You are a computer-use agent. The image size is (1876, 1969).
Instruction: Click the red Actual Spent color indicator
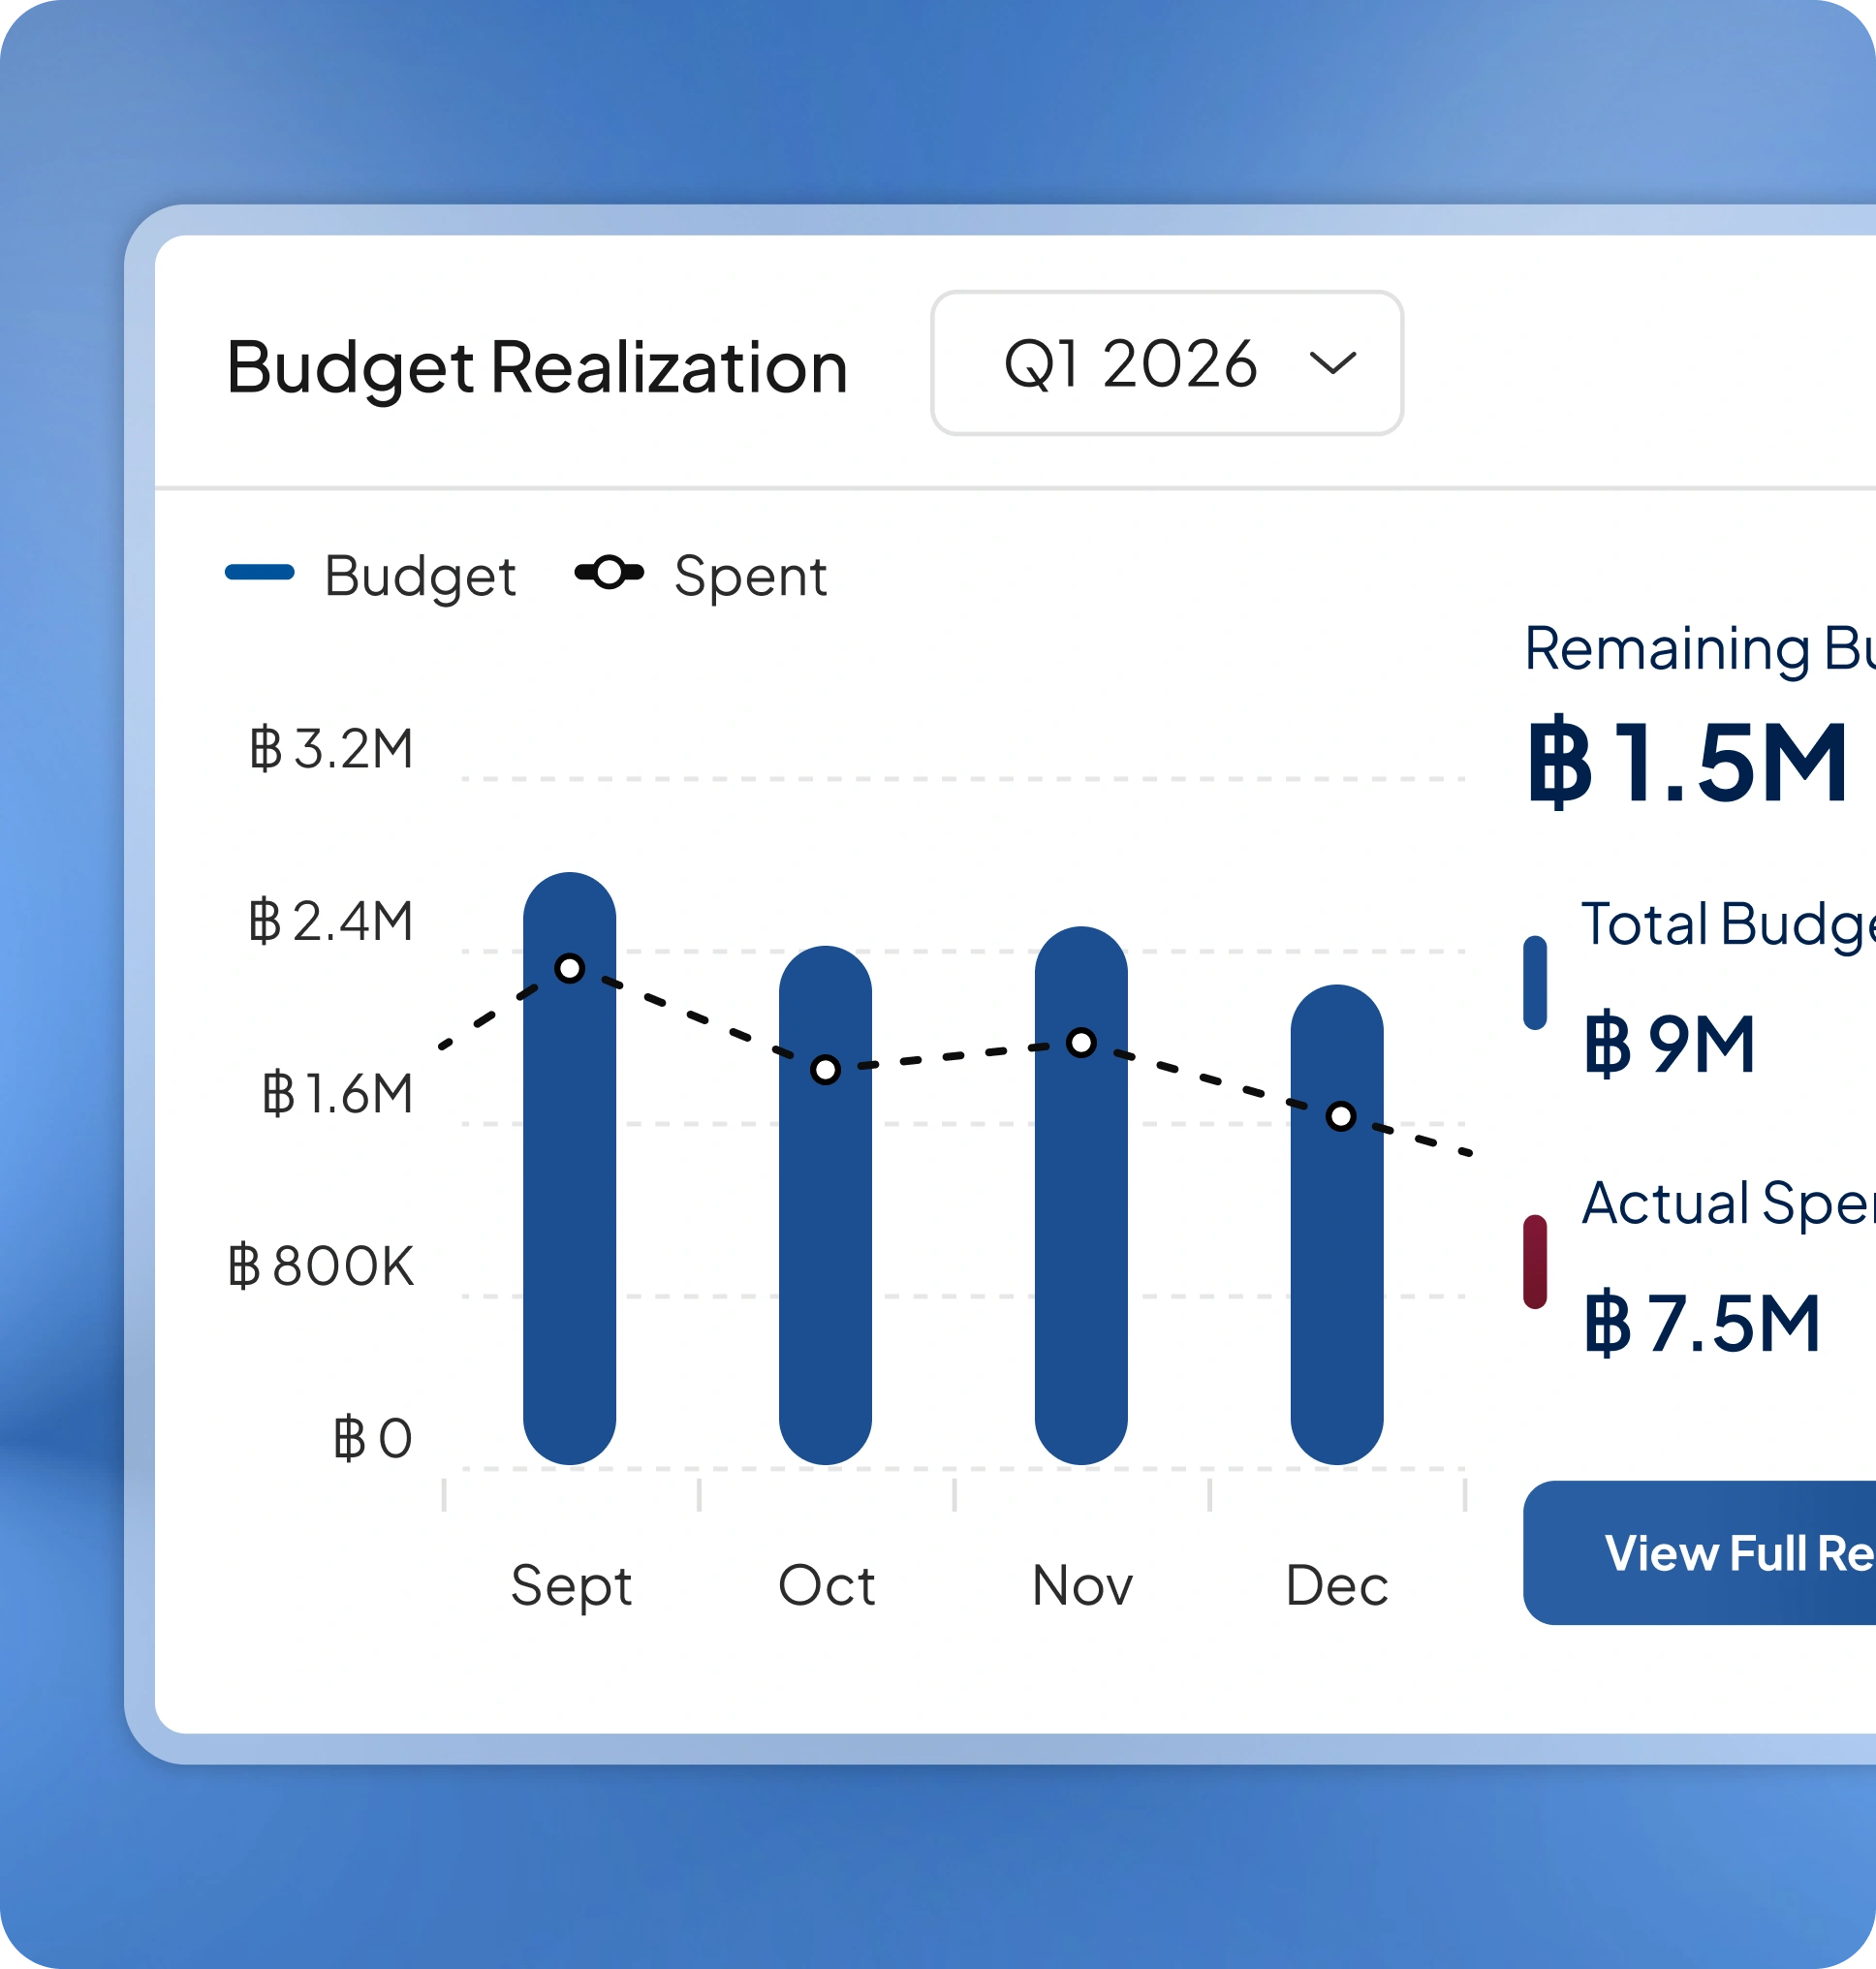[1535, 1262]
